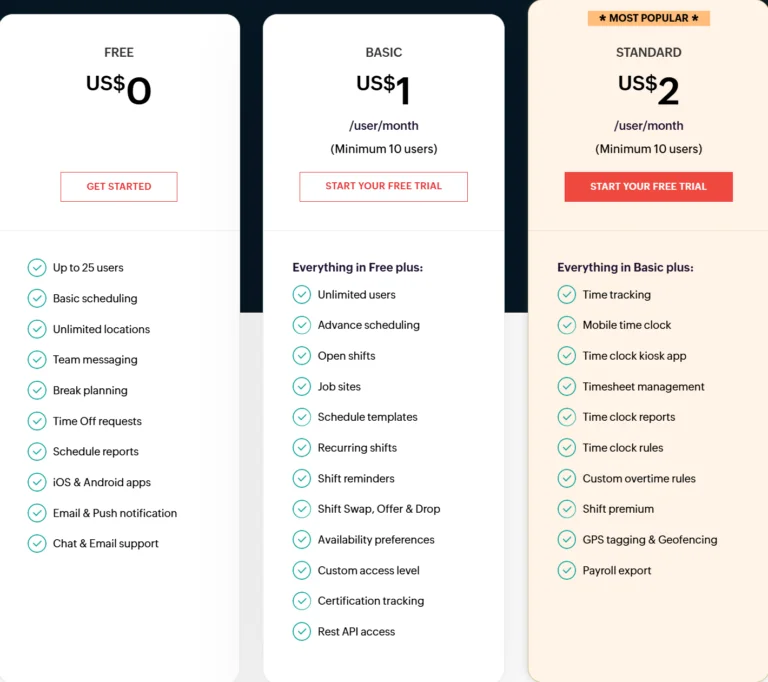Viewport: 768px width, 682px height.
Task: Click the Chat & Email support feature text
Action: (106, 544)
